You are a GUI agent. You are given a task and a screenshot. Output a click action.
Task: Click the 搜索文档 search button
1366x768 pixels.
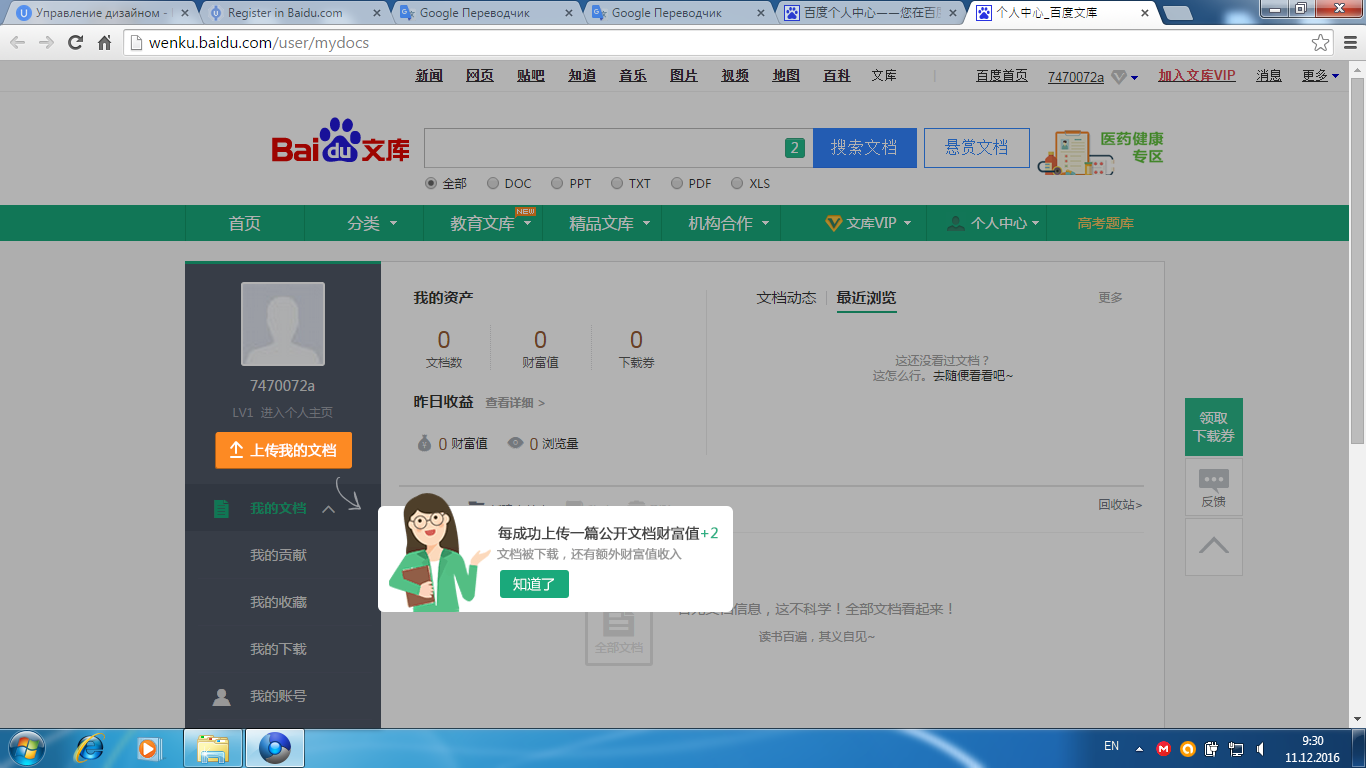click(864, 147)
